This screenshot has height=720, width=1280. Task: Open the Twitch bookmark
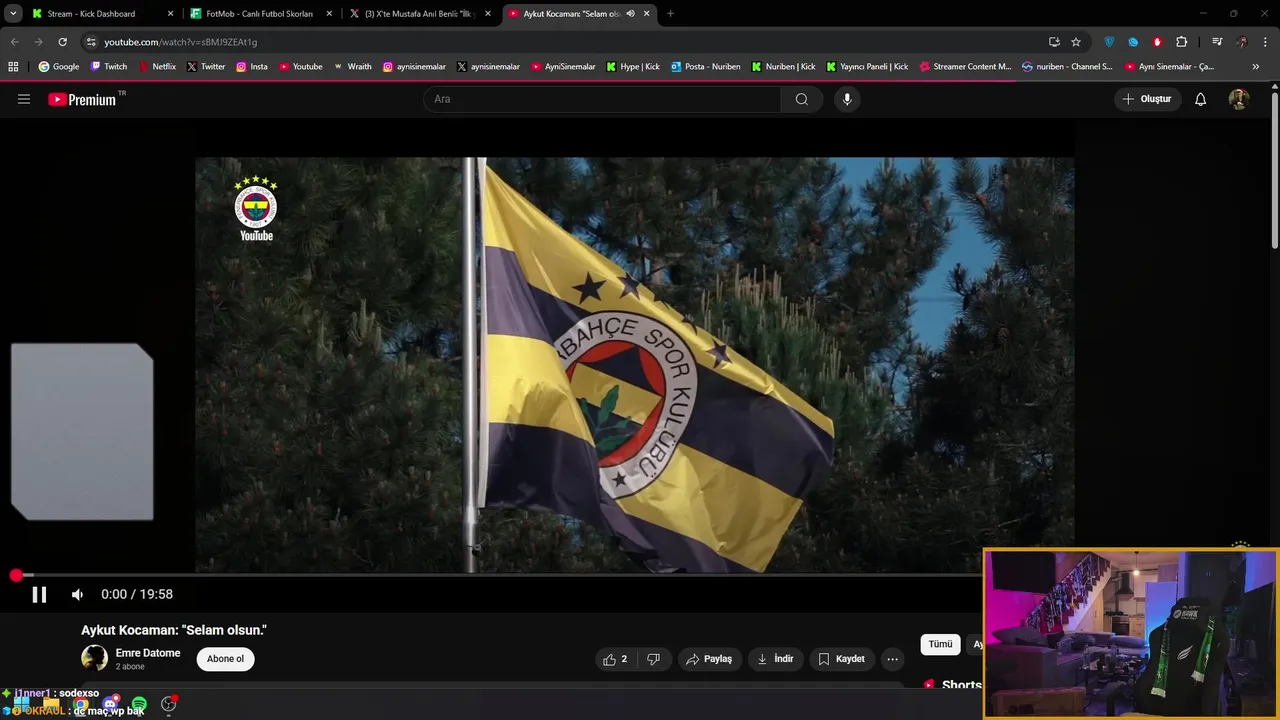(x=109, y=67)
